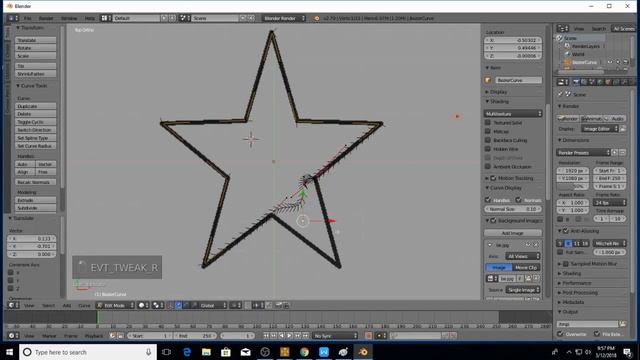The height and width of the screenshot is (360, 640).
Task: Open the Blender Render engine dropdown
Action: pyautogui.click(x=283, y=18)
